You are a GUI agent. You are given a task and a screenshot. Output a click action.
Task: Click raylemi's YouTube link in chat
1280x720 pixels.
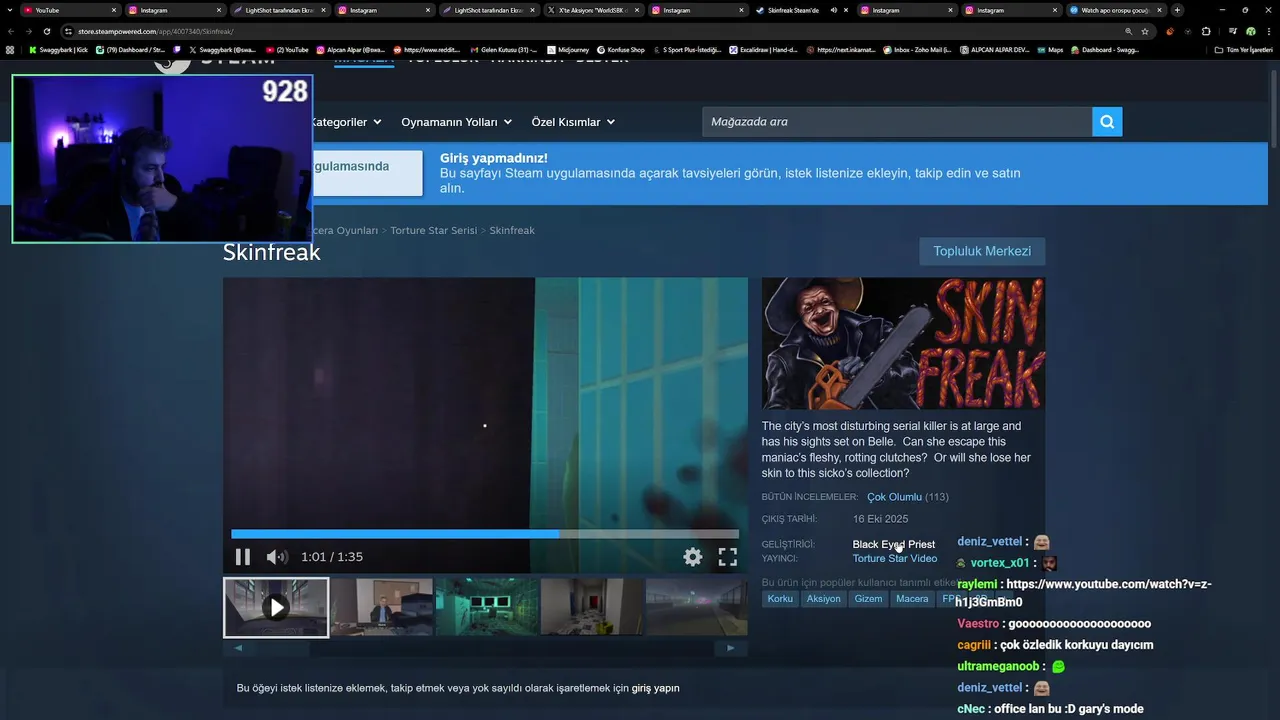(1083, 593)
